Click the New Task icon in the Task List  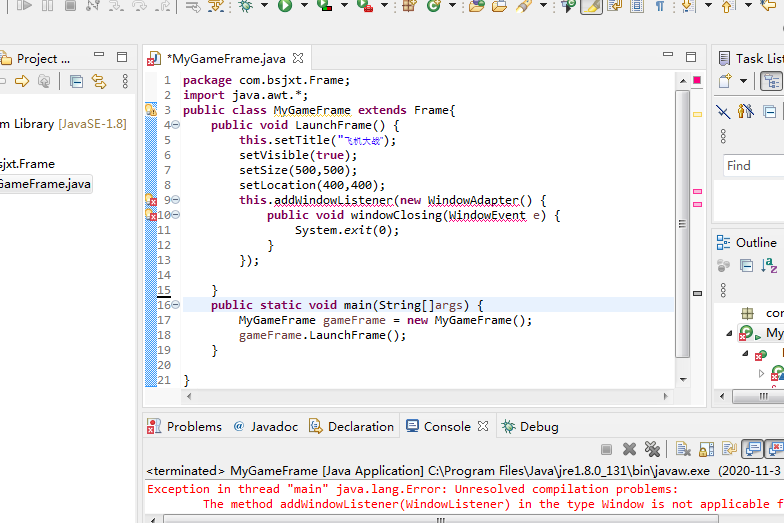click(x=725, y=81)
